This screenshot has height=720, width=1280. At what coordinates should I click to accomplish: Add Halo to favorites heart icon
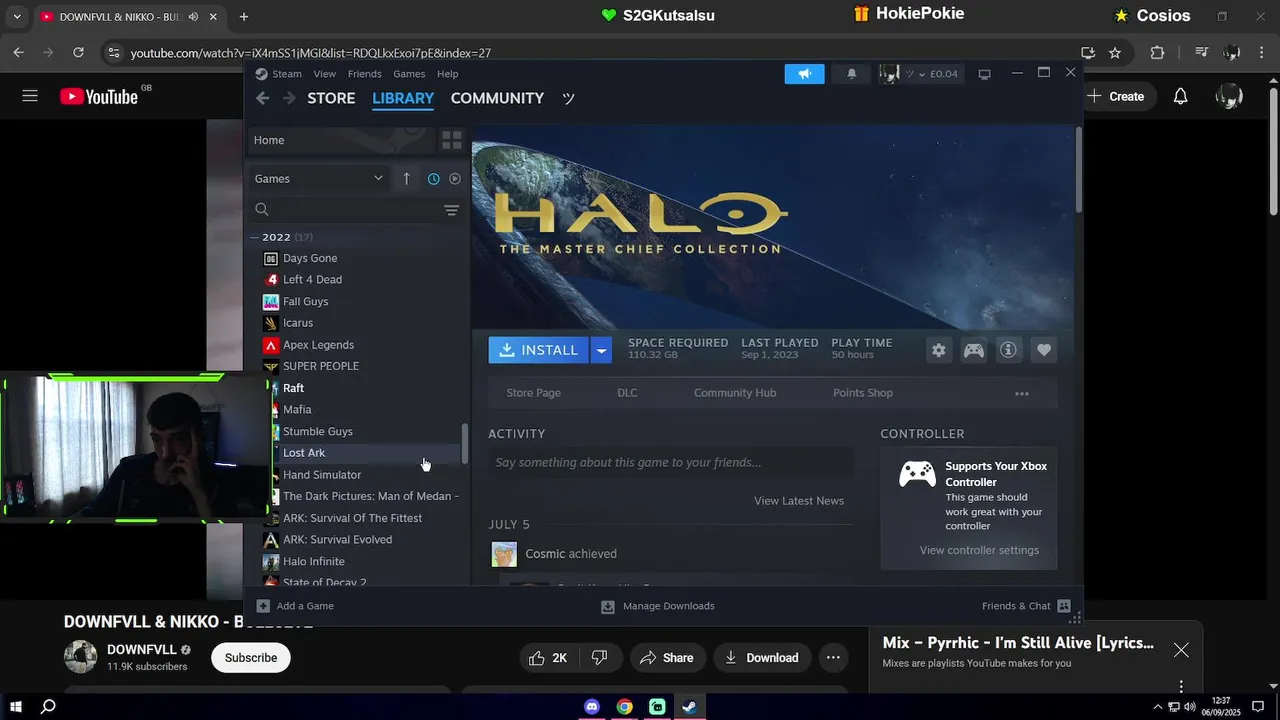pyautogui.click(x=1043, y=350)
